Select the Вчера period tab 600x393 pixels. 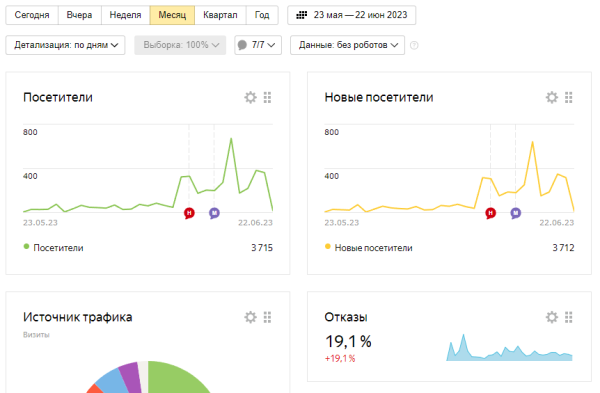pyautogui.click(x=80, y=15)
